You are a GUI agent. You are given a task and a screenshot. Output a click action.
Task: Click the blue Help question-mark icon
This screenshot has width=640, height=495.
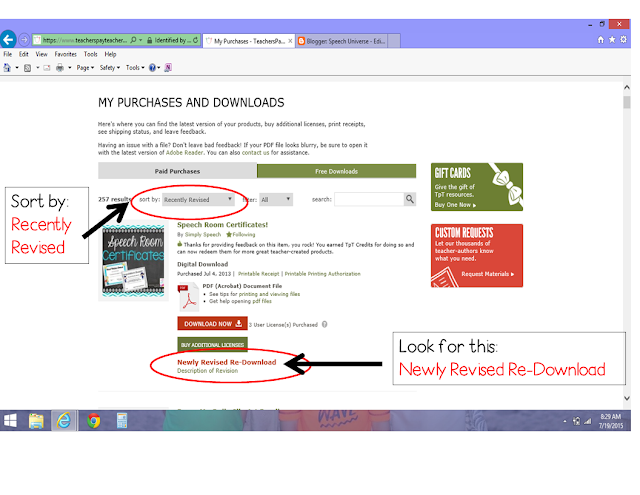tap(152, 68)
